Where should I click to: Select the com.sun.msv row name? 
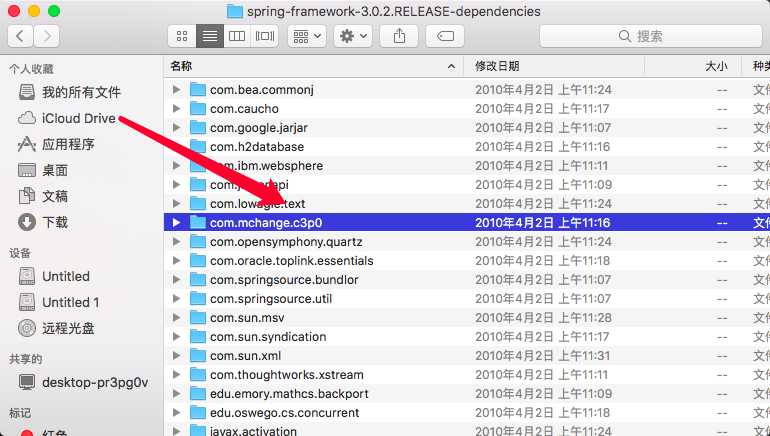pos(247,318)
